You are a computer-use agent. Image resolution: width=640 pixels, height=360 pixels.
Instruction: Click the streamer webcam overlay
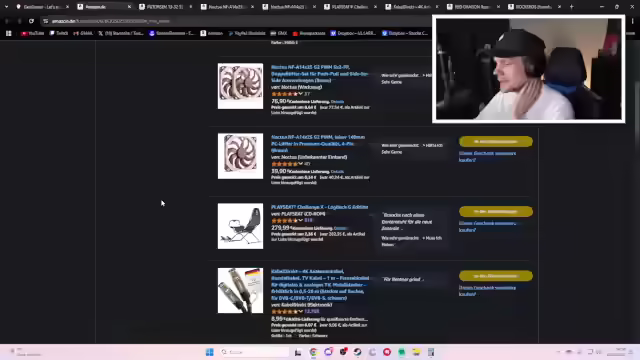(529, 69)
